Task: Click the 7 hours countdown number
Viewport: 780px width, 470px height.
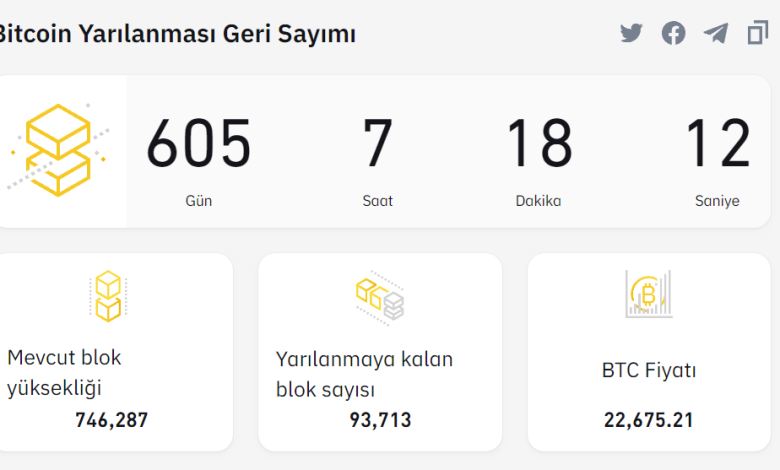Action: click(378, 143)
